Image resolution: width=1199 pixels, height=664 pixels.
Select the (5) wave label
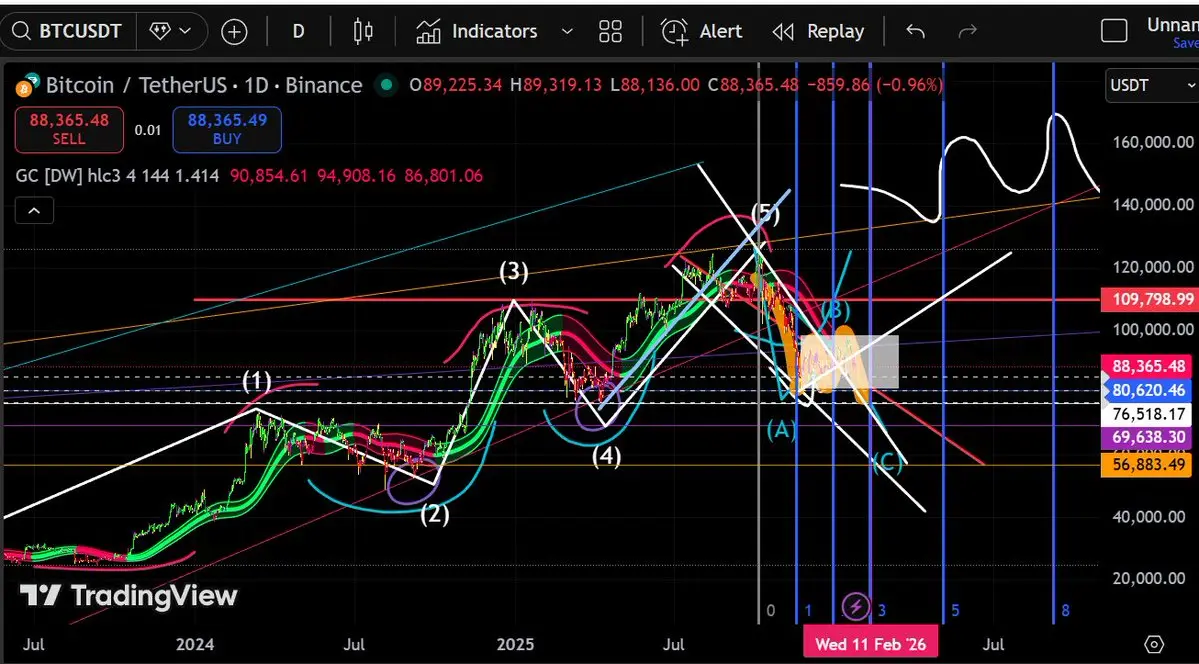click(765, 213)
